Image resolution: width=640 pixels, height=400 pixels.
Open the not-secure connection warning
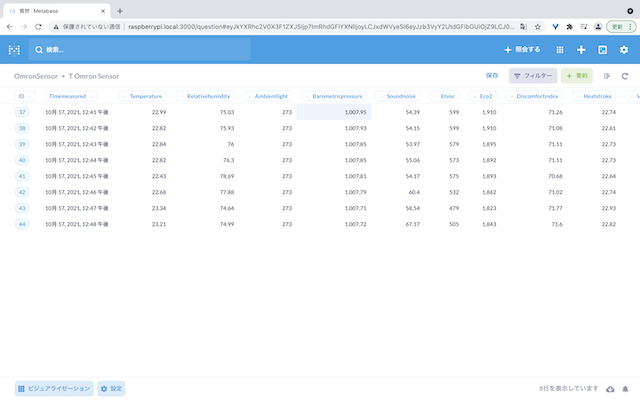pyautogui.click(x=87, y=27)
